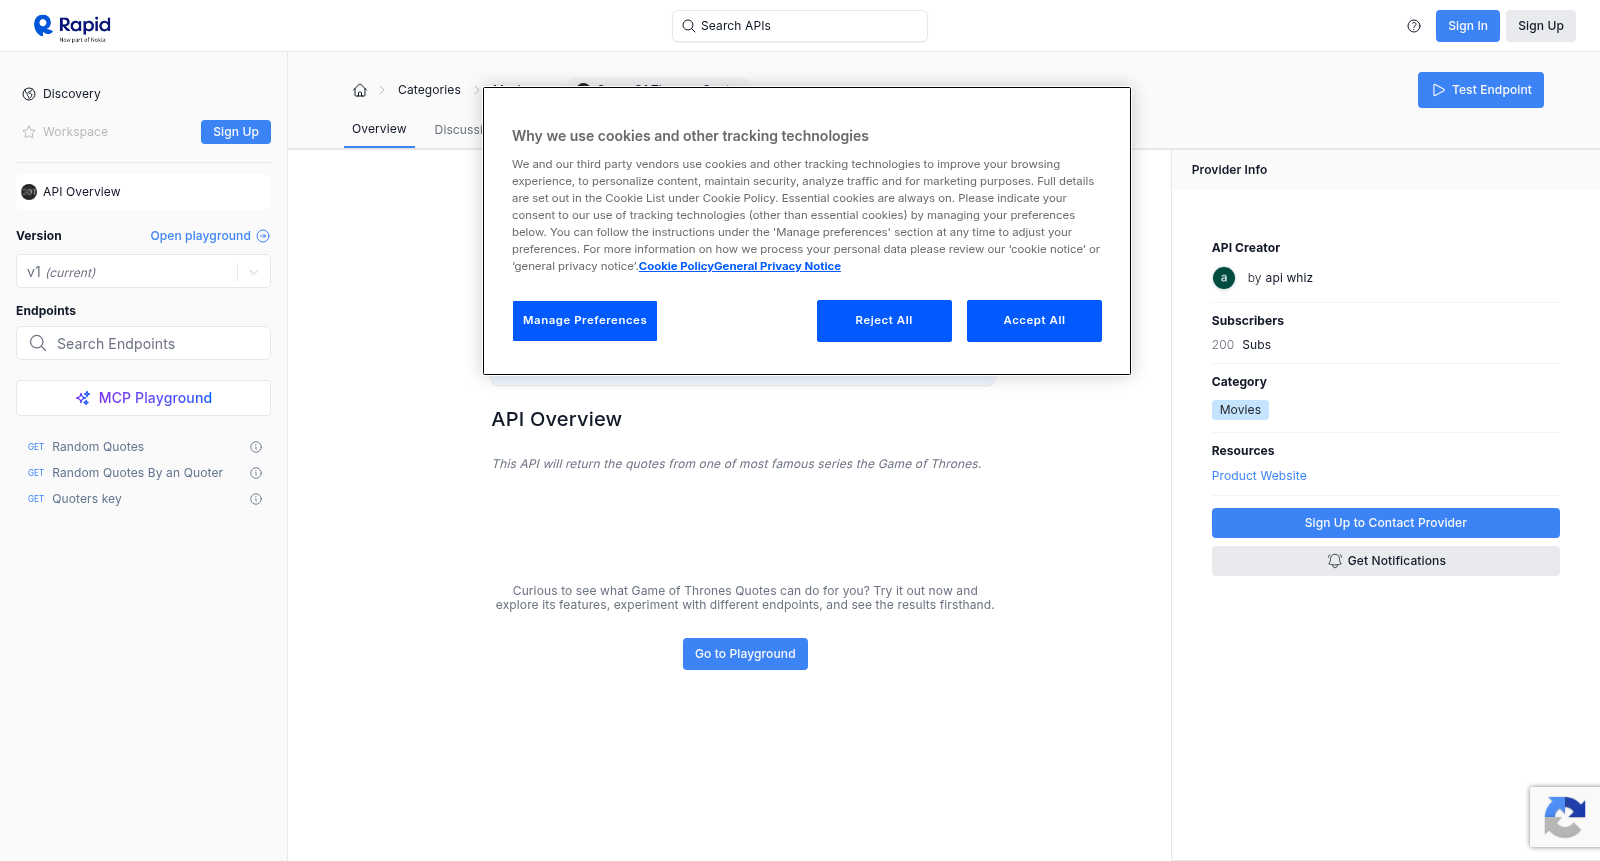Click the api whiz creator avatar
The height and width of the screenshot is (861, 1600).
(x=1224, y=278)
